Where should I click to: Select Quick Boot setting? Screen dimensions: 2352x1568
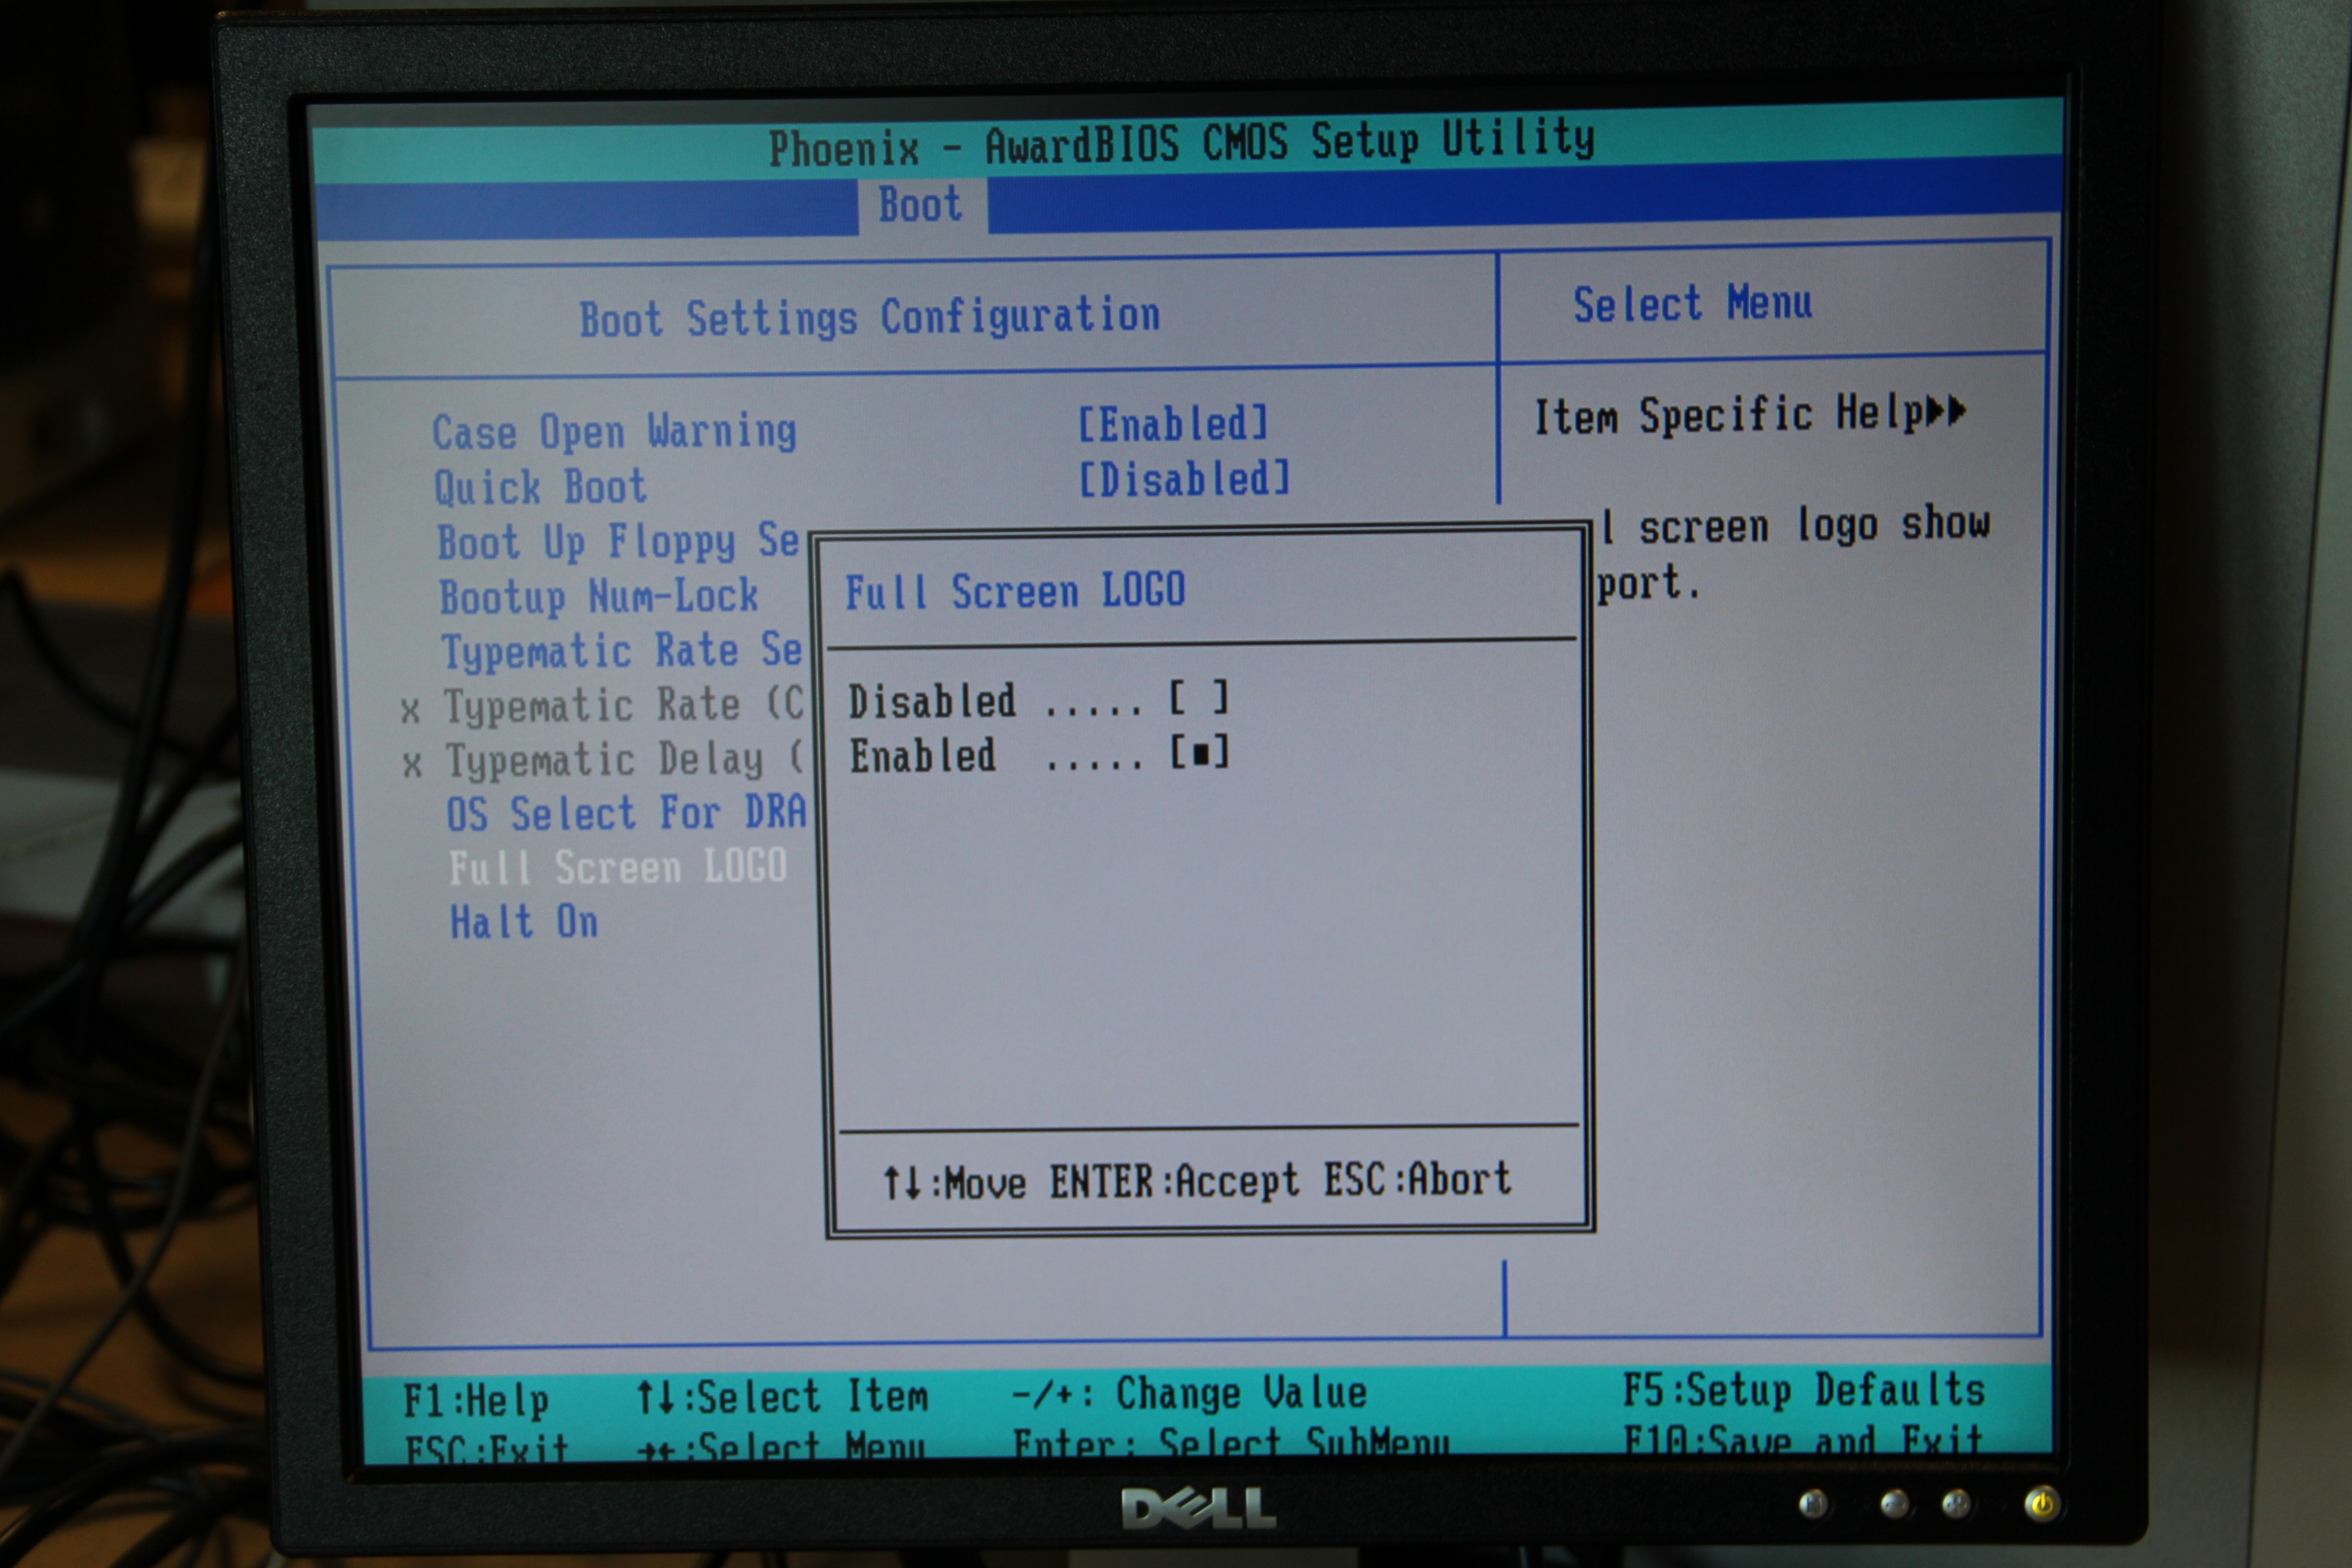tap(540, 487)
